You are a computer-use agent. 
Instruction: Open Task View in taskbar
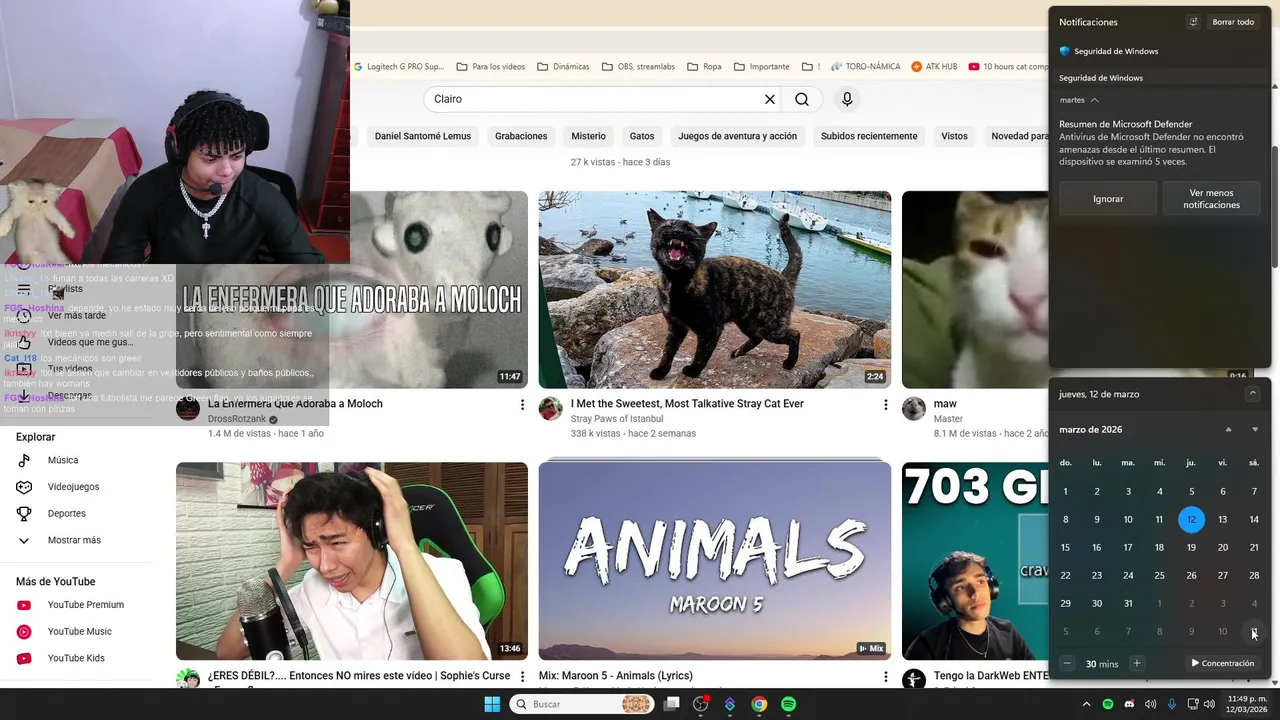pos(672,704)
